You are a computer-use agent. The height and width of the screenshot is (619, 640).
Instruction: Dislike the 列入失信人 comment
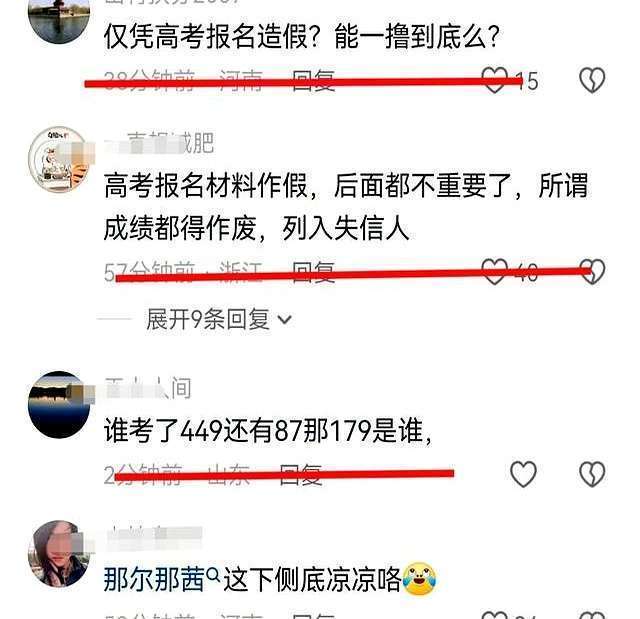592,271
